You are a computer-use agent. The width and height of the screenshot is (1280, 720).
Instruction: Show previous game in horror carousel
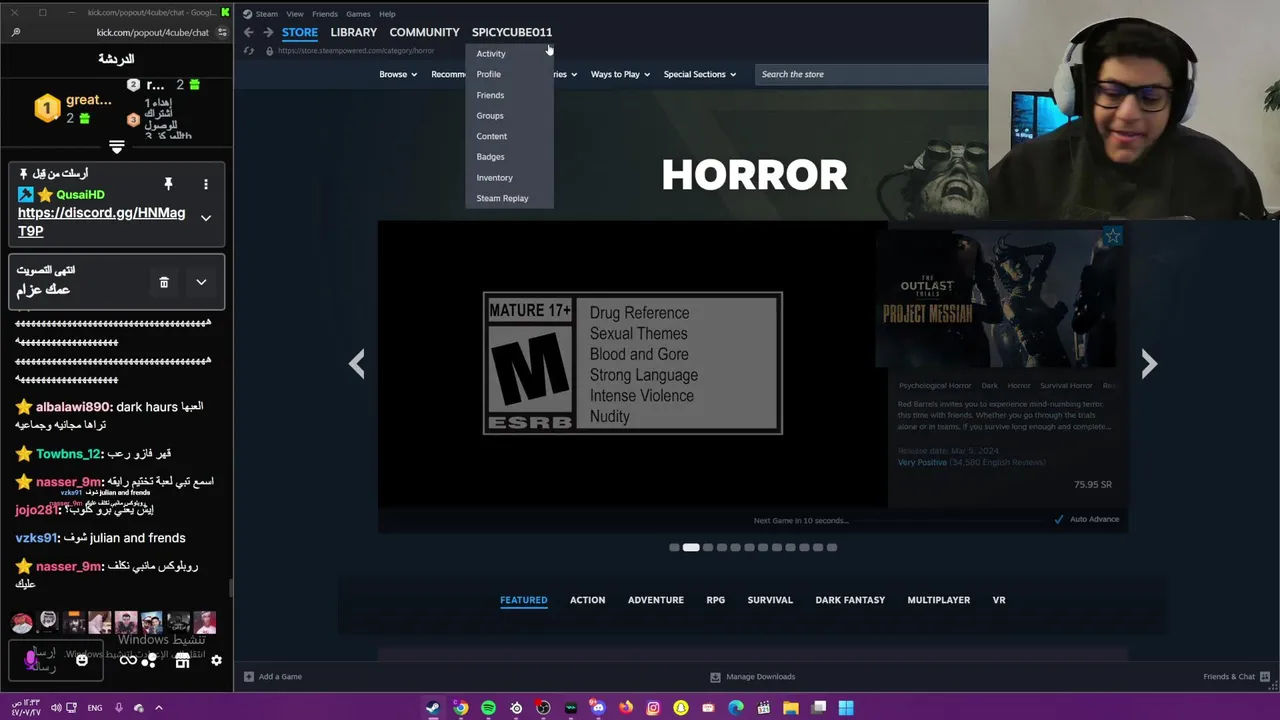point(356,363)
